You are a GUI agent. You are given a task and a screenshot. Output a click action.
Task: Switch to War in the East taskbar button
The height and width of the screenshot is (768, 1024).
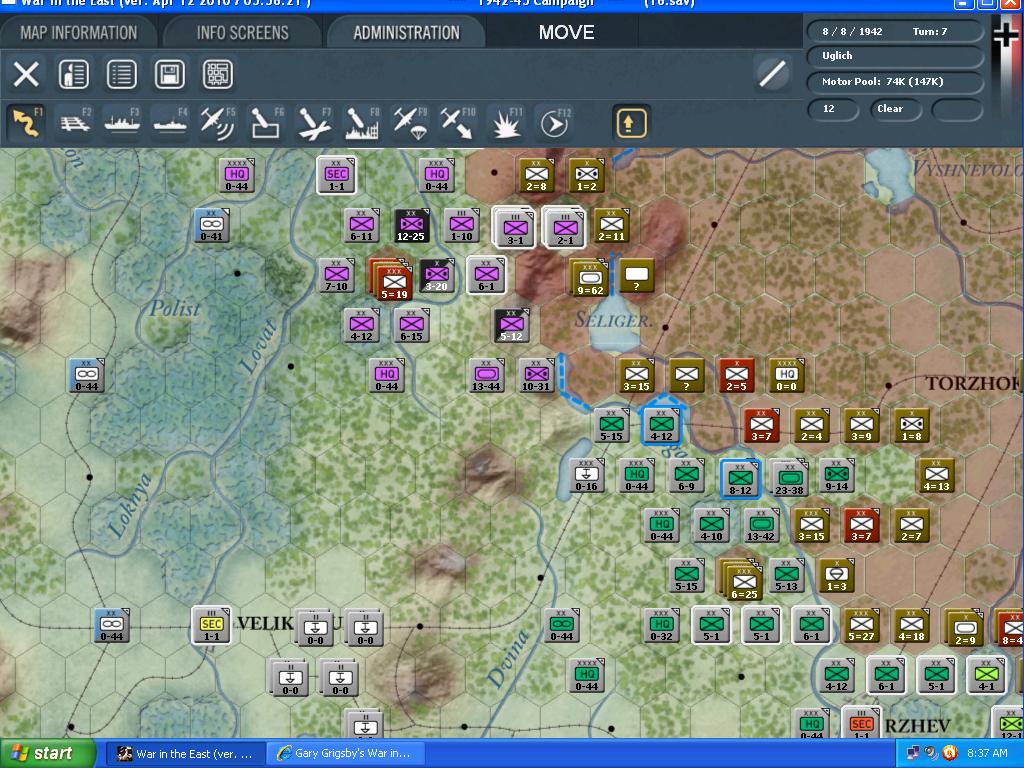184,754
